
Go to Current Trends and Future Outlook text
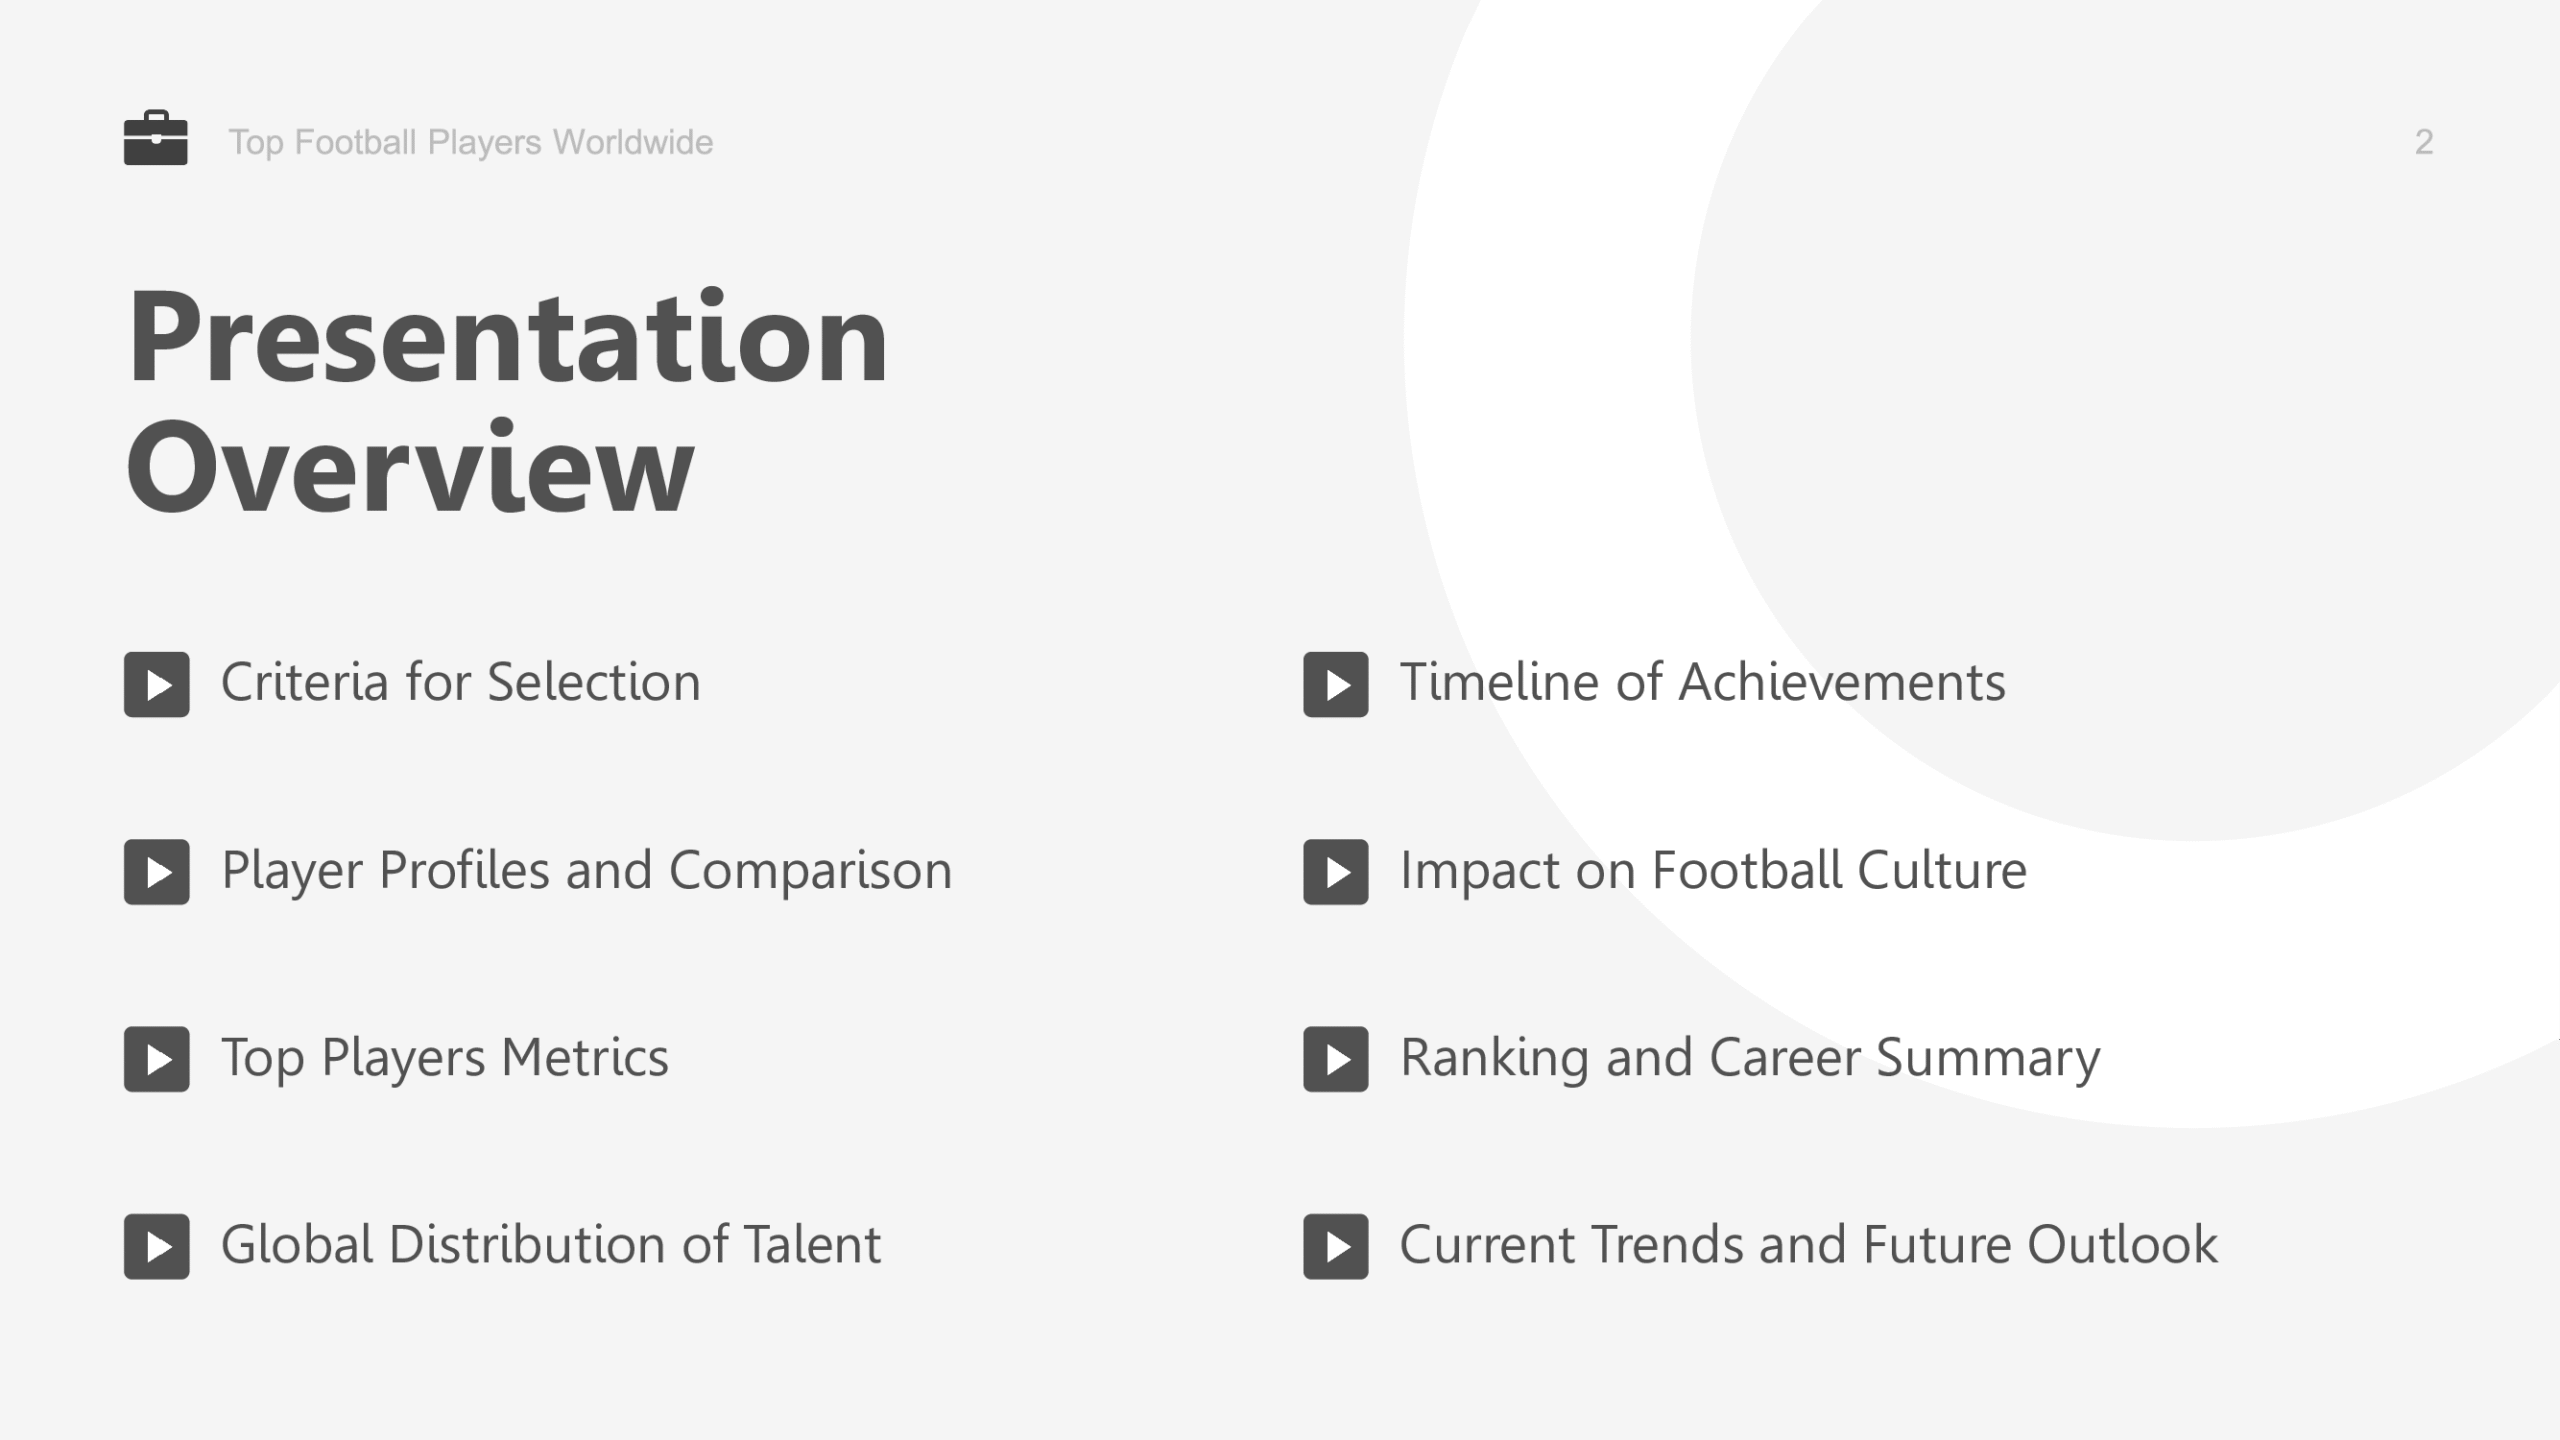(x=1808, y=1245)
